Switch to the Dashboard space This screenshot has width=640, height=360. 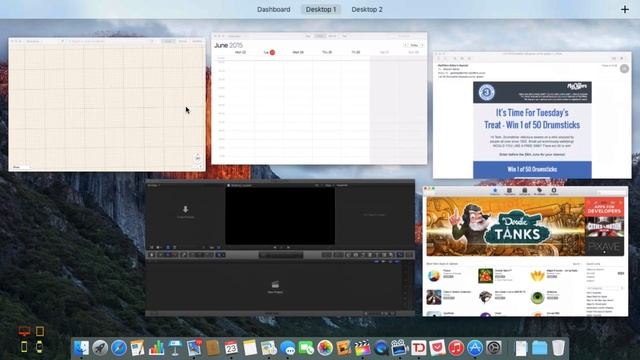coord(273,9)
